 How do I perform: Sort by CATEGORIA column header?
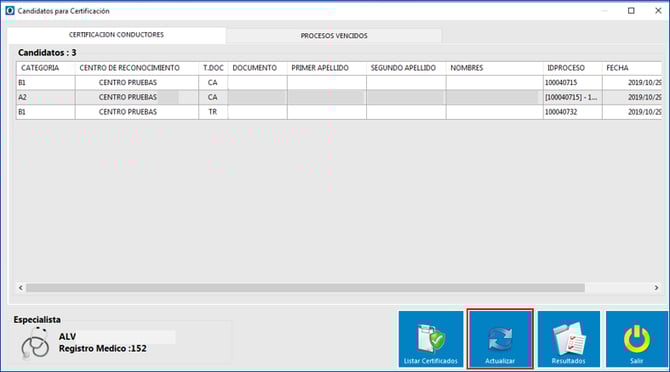[x=46, y=68]
